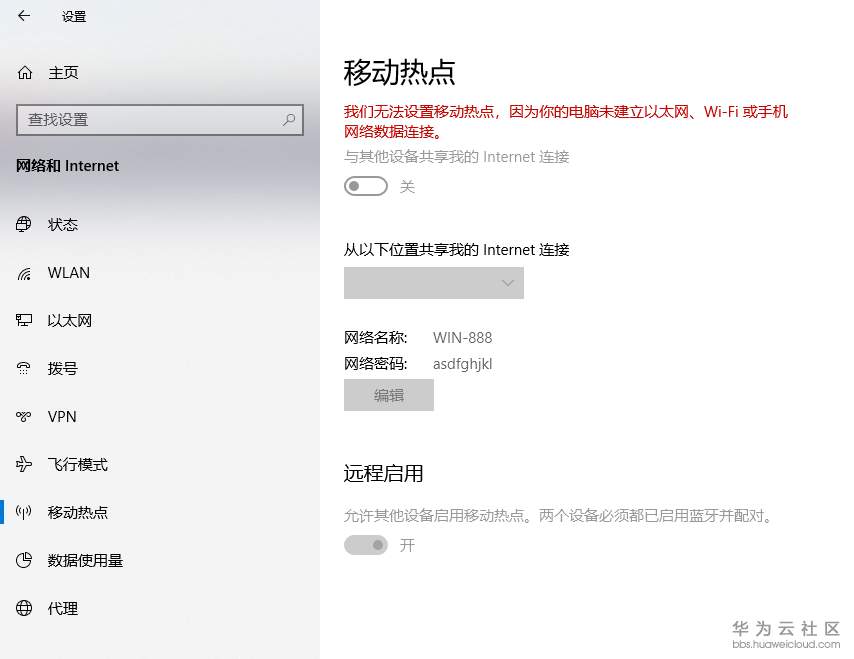Image resolution: width=854 pixels, height=659 pixels.
Task: Click the airplane icon for 飞行模式
Action: click(23, 464)
